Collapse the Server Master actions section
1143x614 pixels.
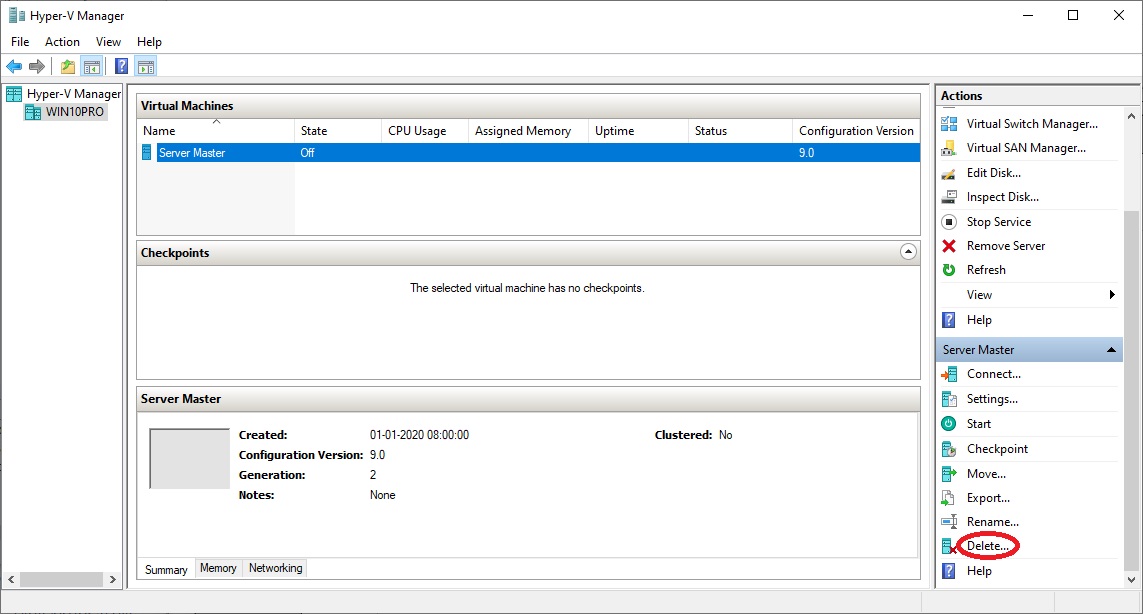pyautogui.click(x=1112, y=350)
